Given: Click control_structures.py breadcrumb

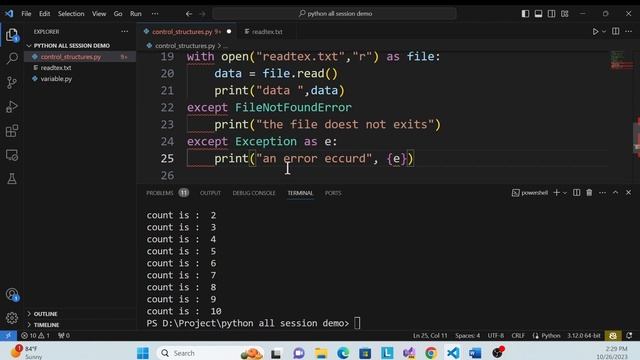Looking at the screenshot, I should [x=184, y=46].
